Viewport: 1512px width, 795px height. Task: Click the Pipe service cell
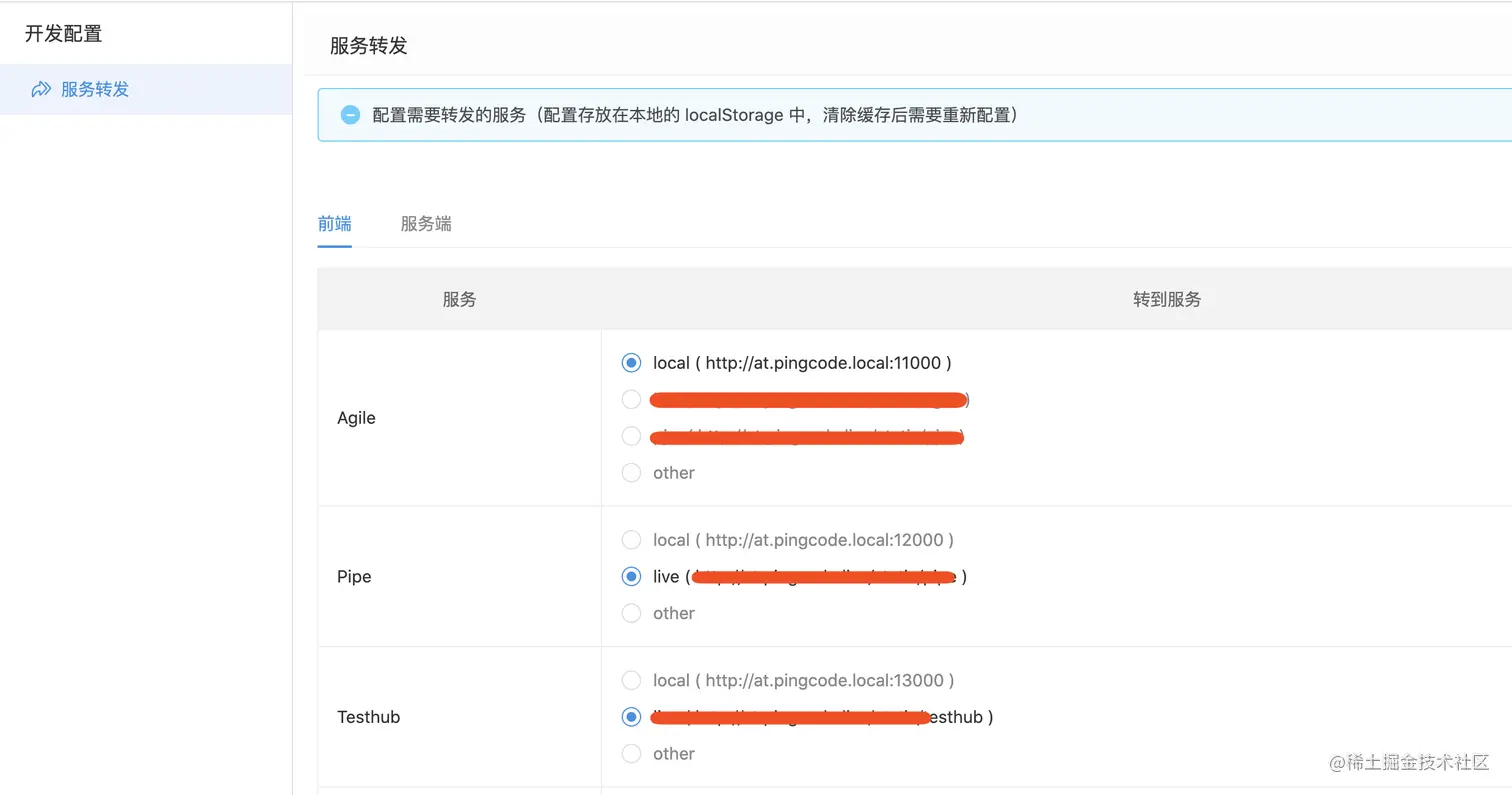[x=460, y=577]
